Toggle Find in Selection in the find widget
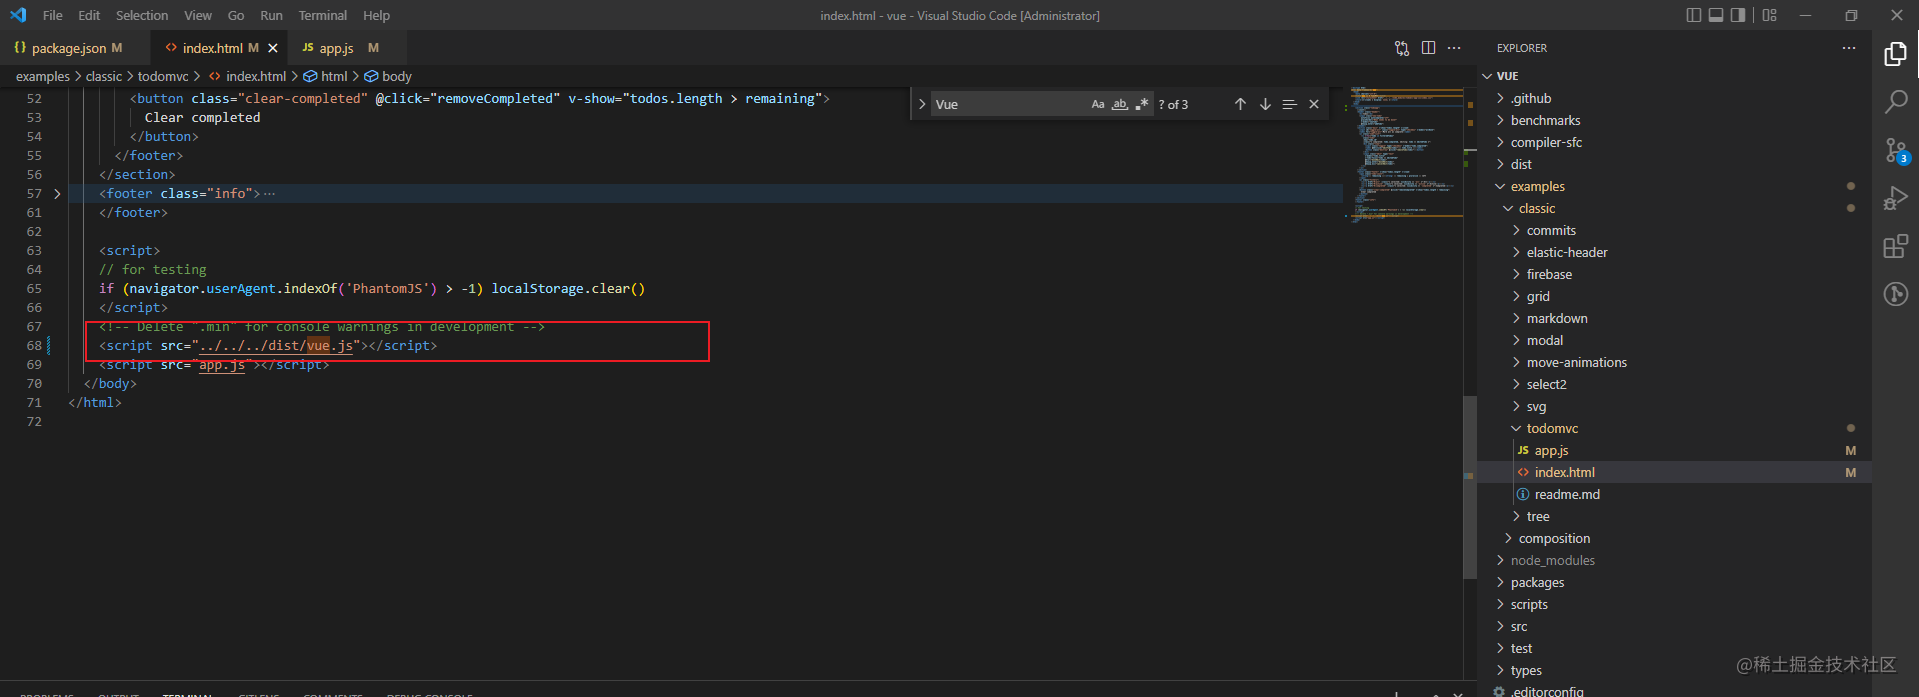The image size is (1919, 697). (1289, 104)
